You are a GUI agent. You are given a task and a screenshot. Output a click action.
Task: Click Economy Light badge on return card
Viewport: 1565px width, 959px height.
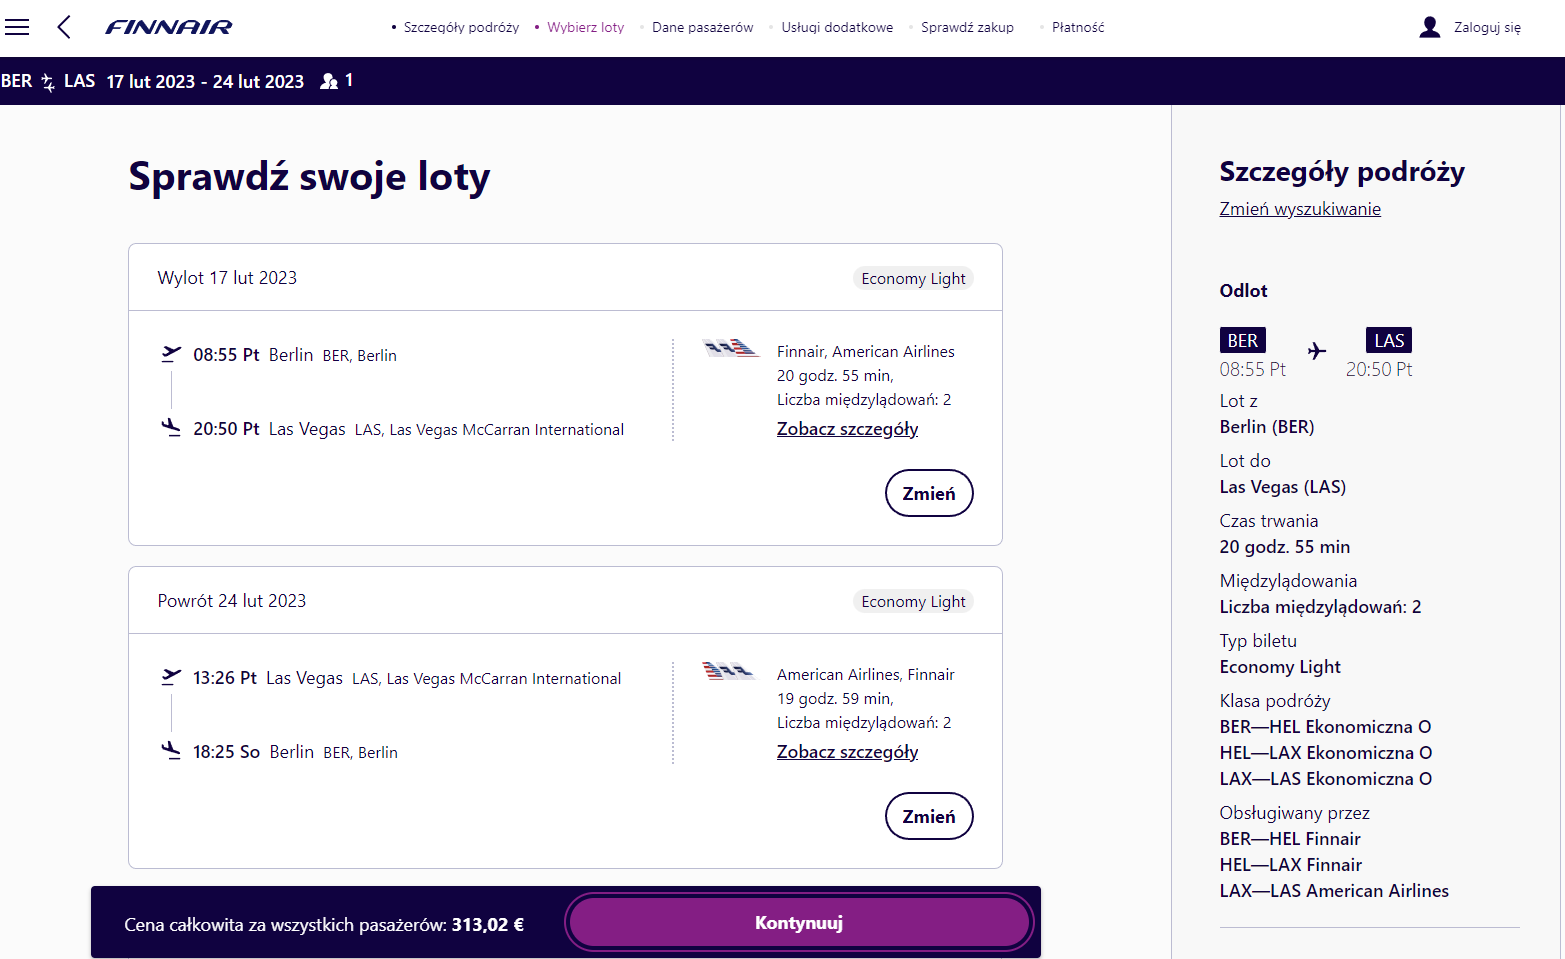[913, 601]
